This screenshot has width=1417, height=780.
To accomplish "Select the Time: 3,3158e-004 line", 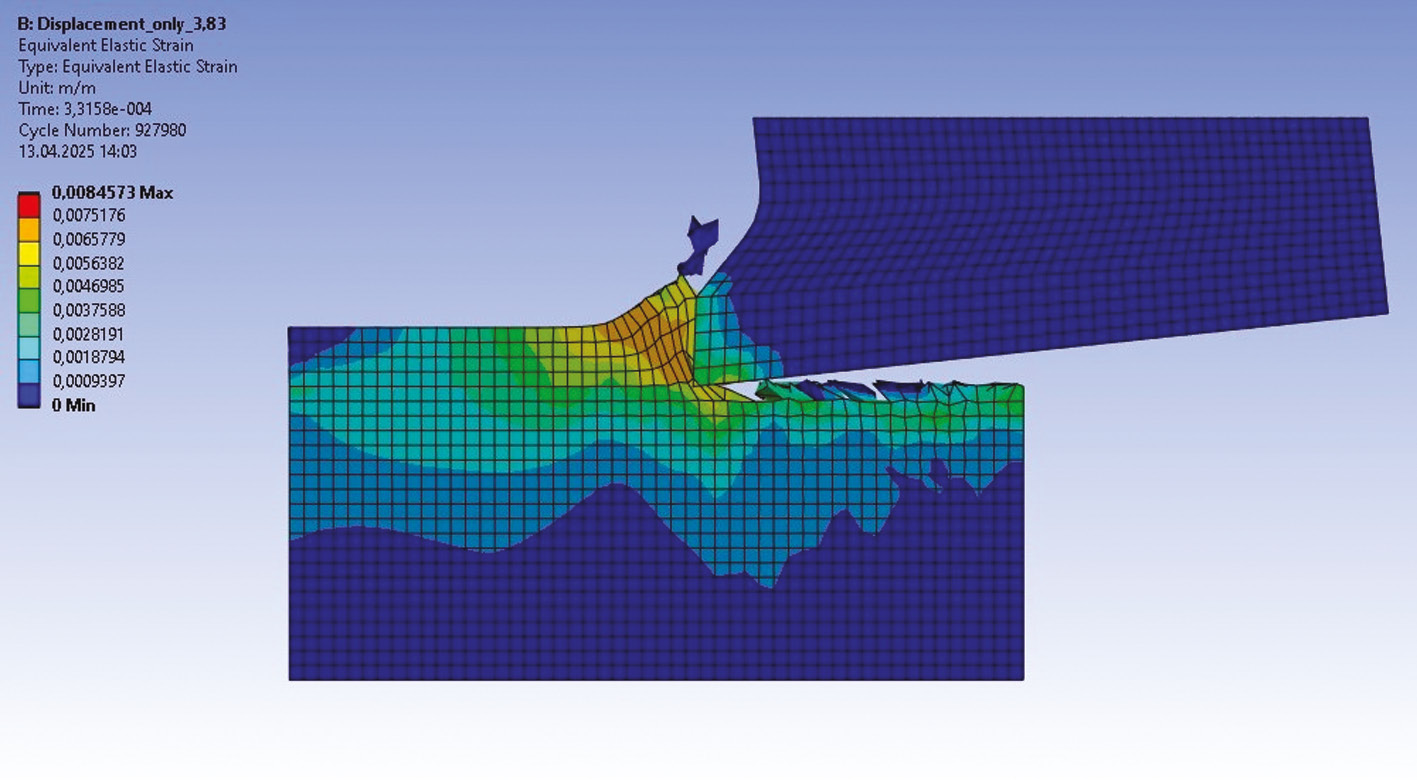I will coord(85,109).
